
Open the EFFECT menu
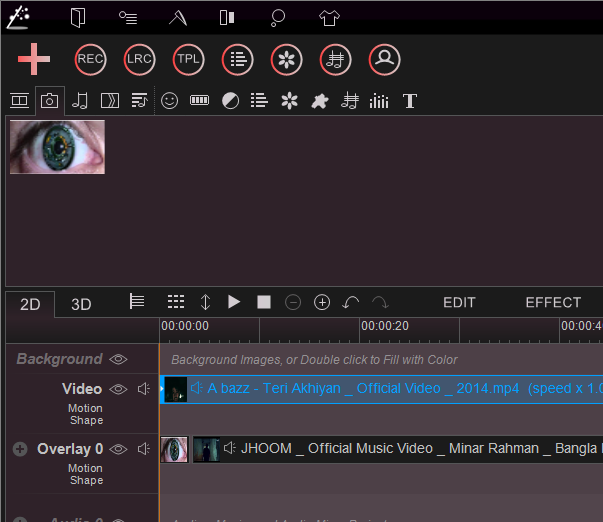pos(553,303)
